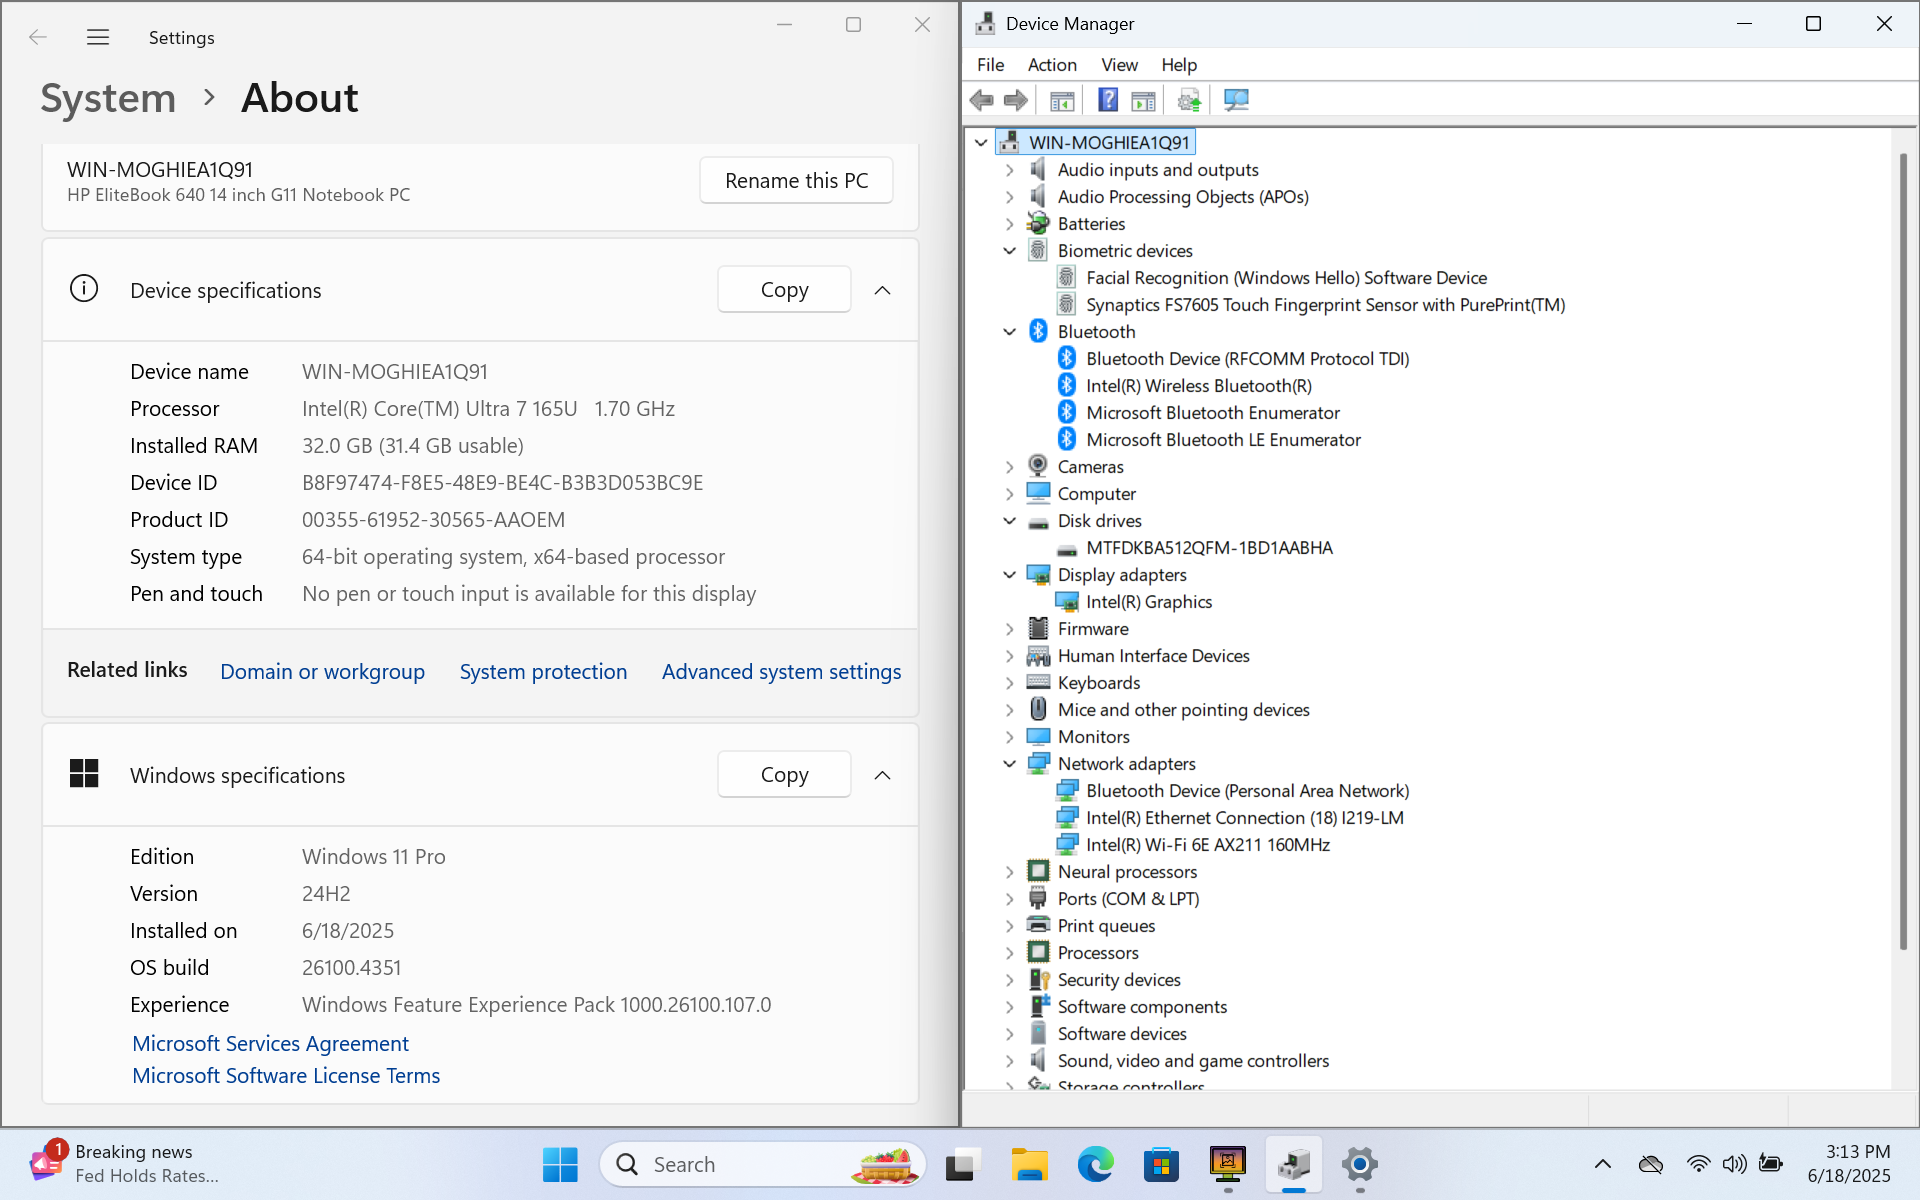This screenshot has width=1920, height=1200.
Task: Open the View menu
Action: coord(1119,65)
